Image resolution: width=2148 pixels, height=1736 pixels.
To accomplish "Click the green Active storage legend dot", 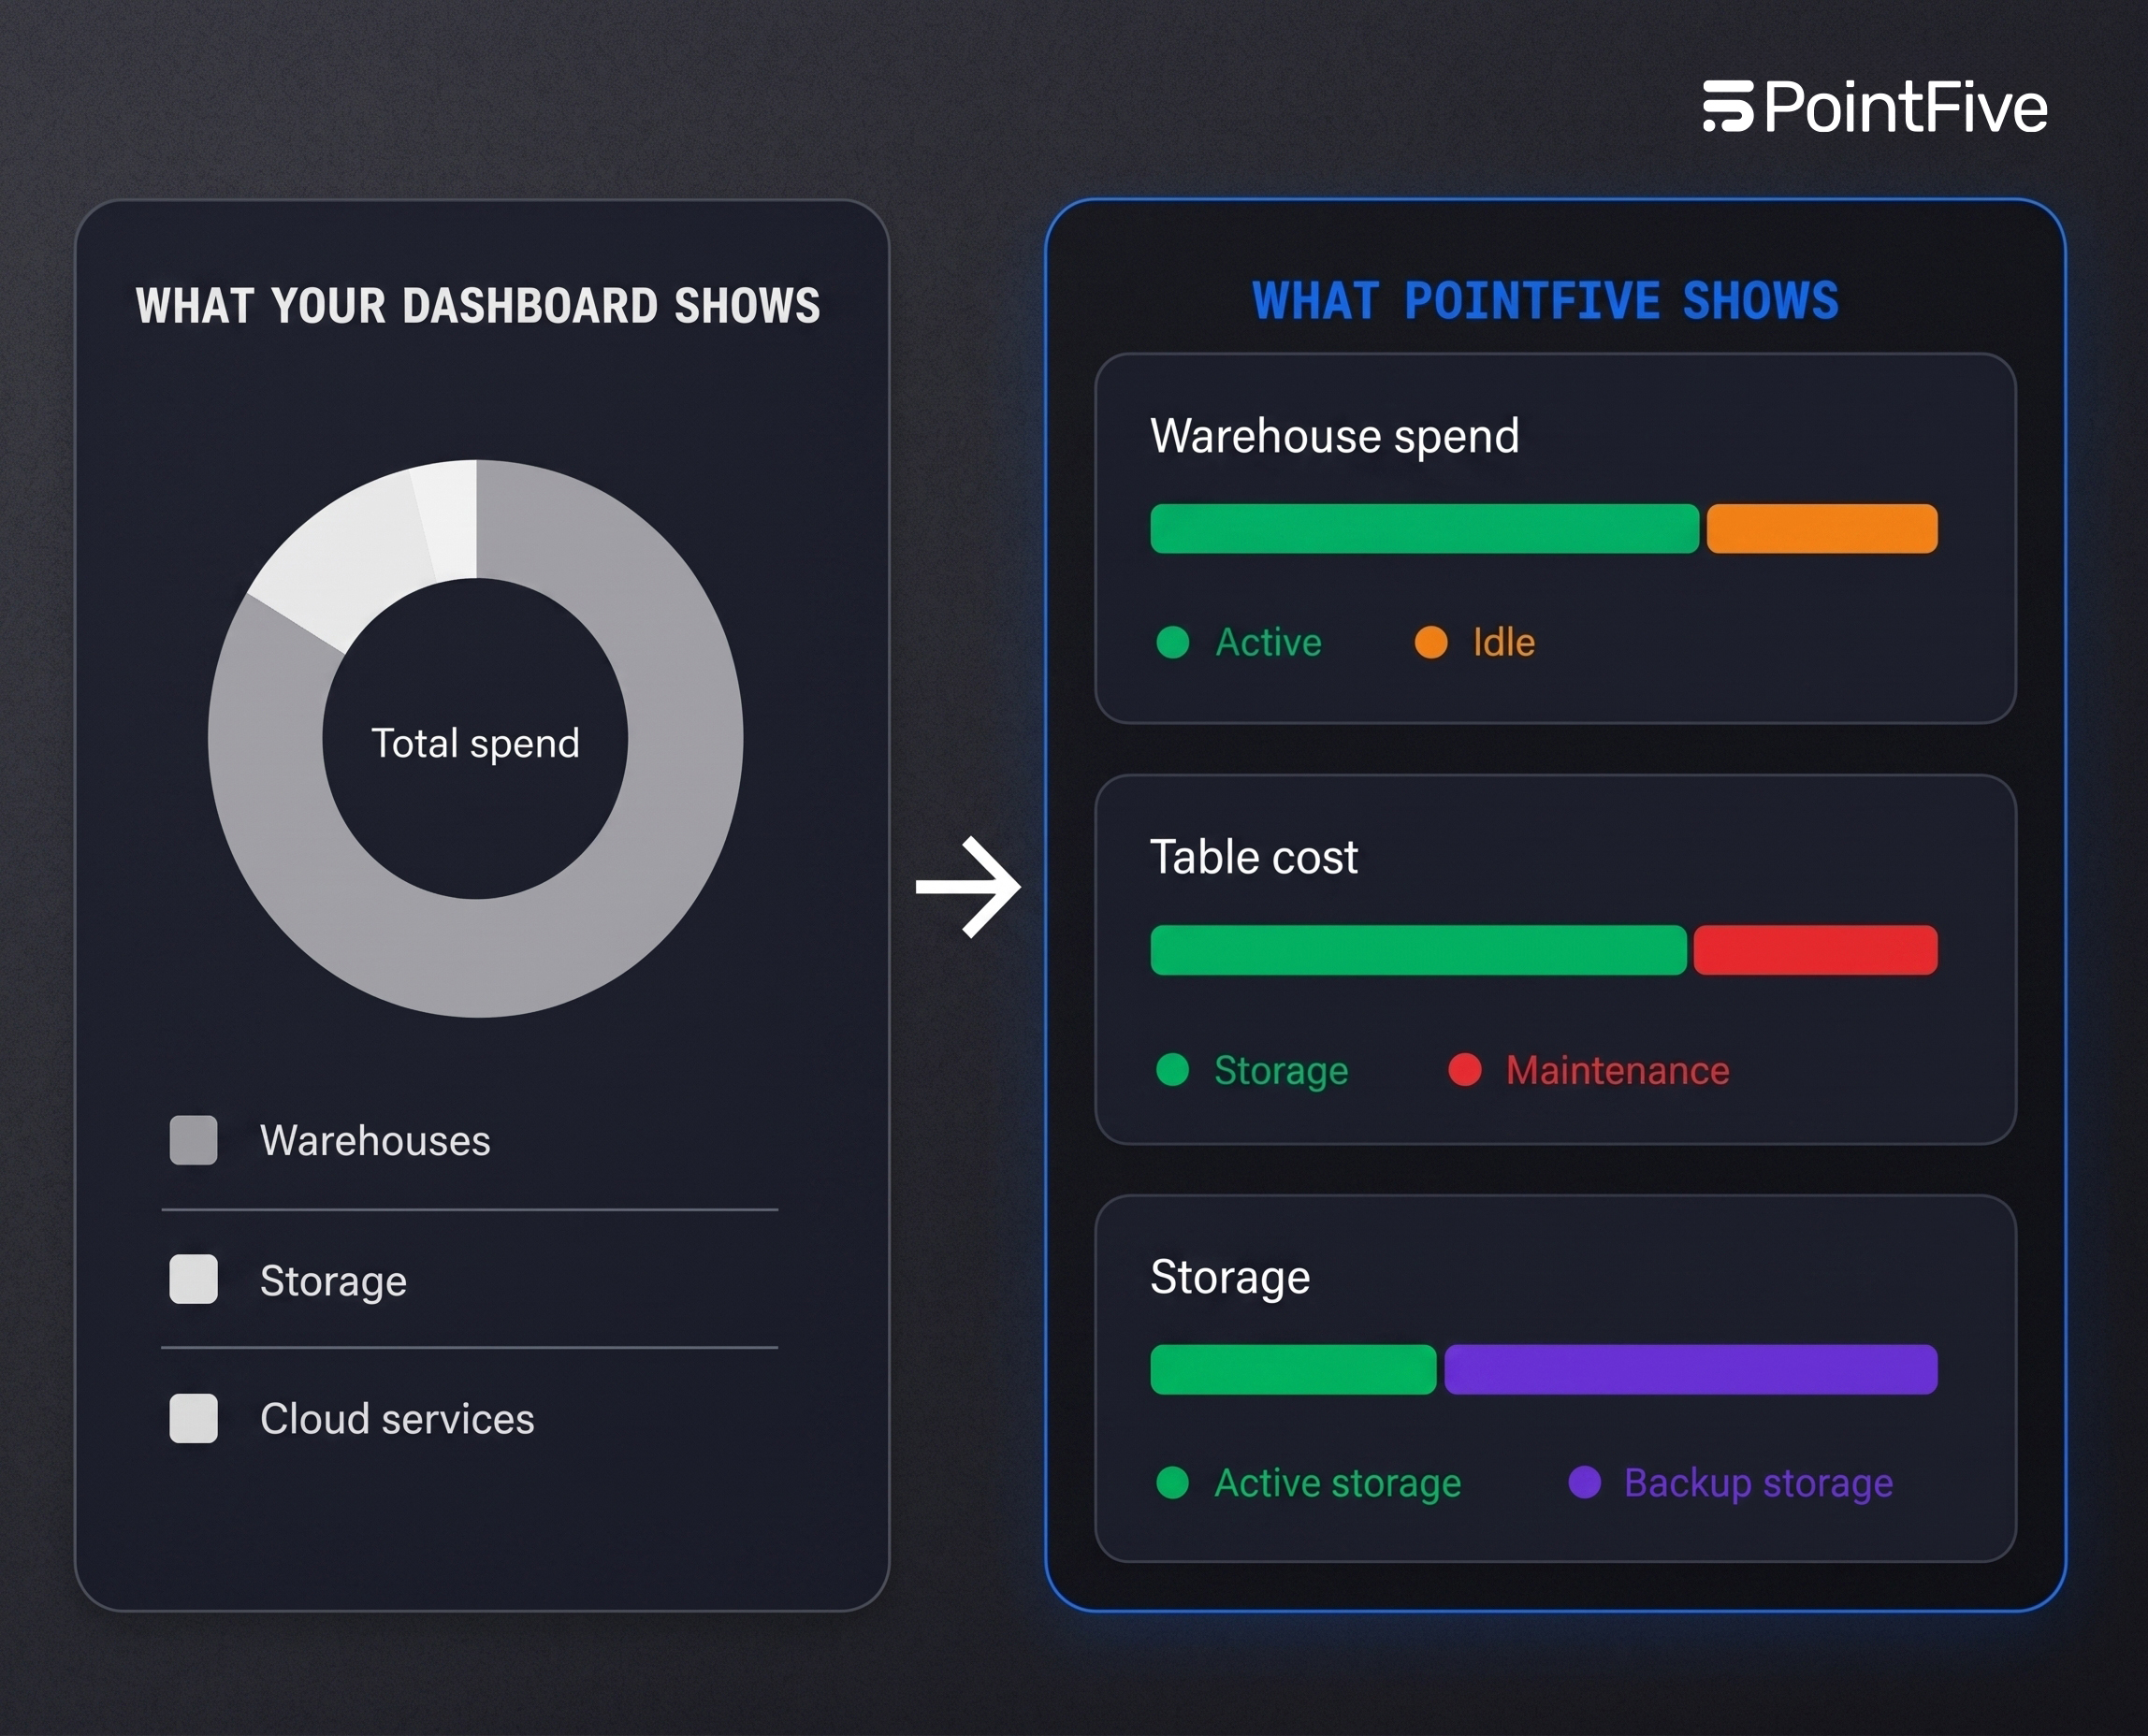I will click(x=1172, y=1482).
